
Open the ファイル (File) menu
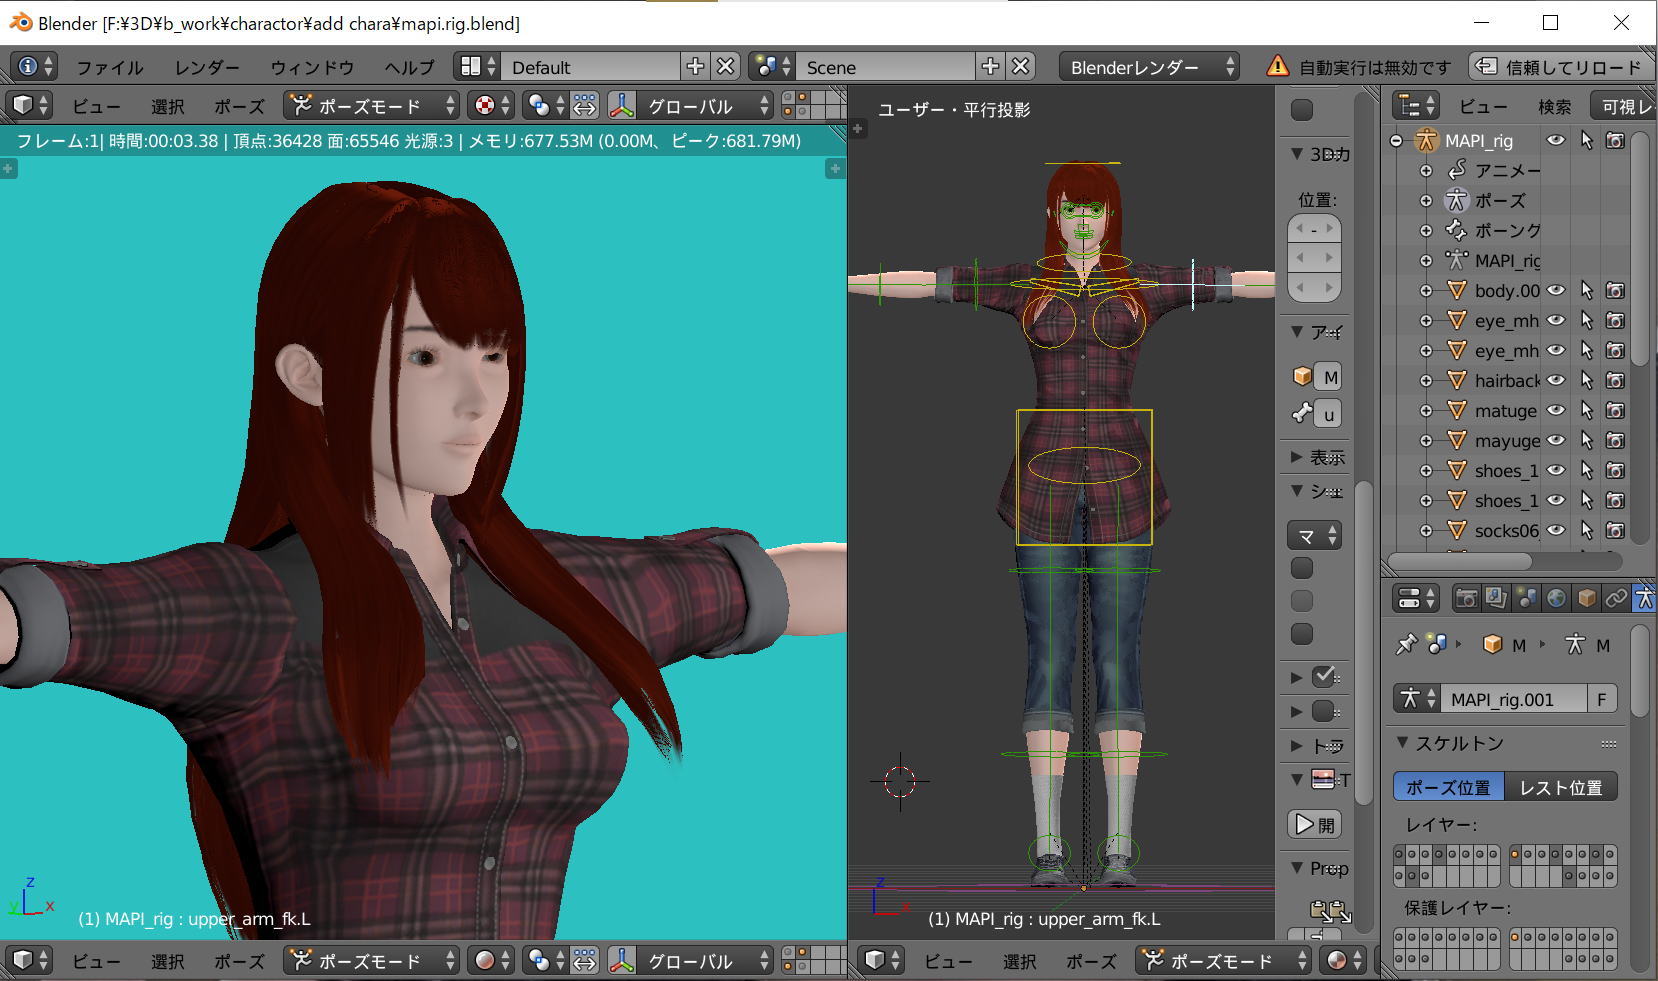coord(110,67)
